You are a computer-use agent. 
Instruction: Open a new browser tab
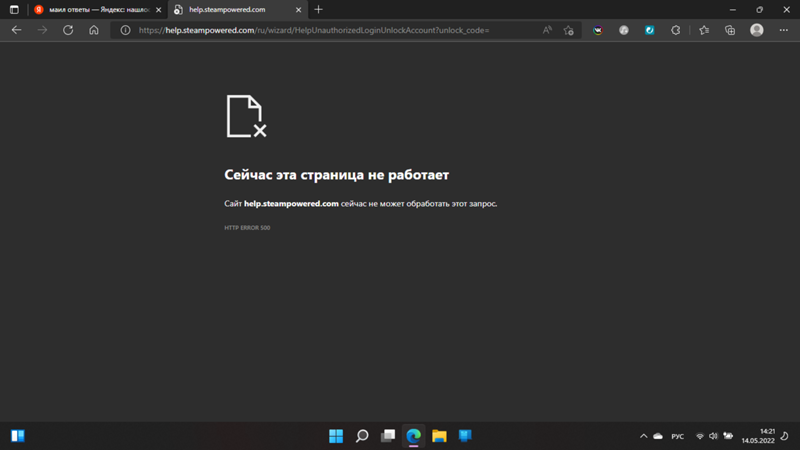(x=318, y=10)
